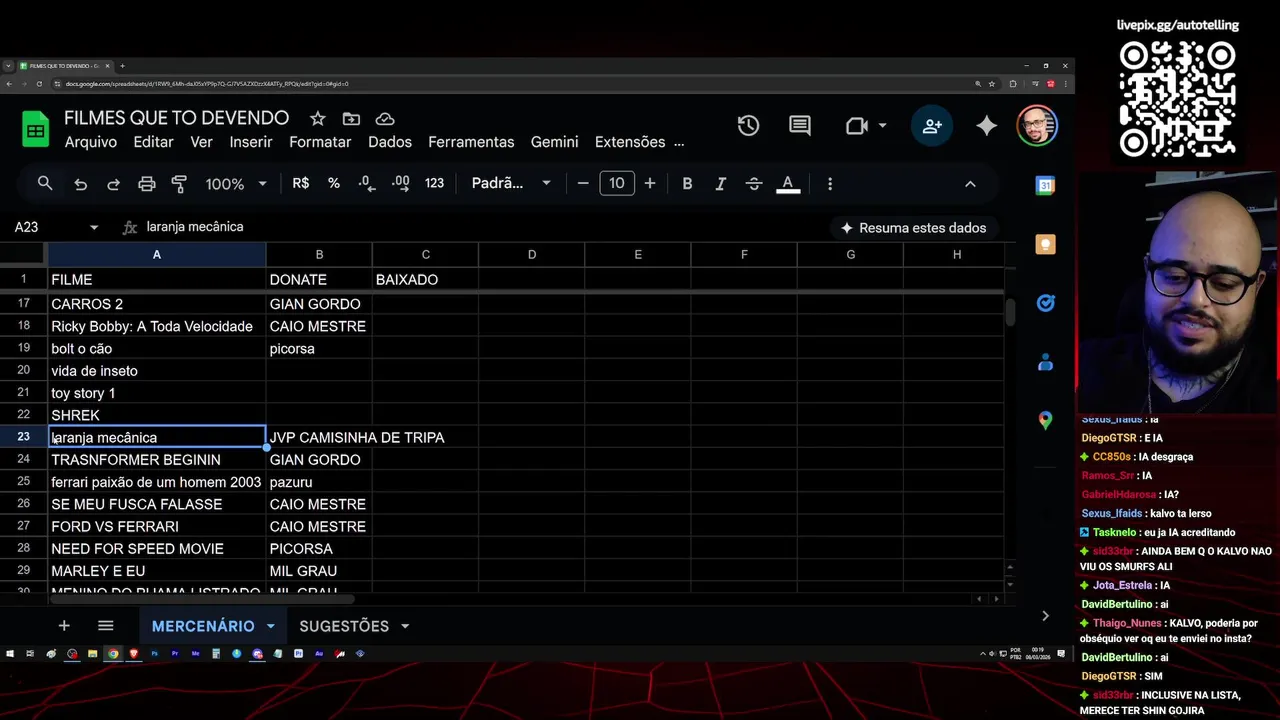This screenshot has height=720, width=1280.
Task: Open Google Calendar in side panel
Action: 1045,185
